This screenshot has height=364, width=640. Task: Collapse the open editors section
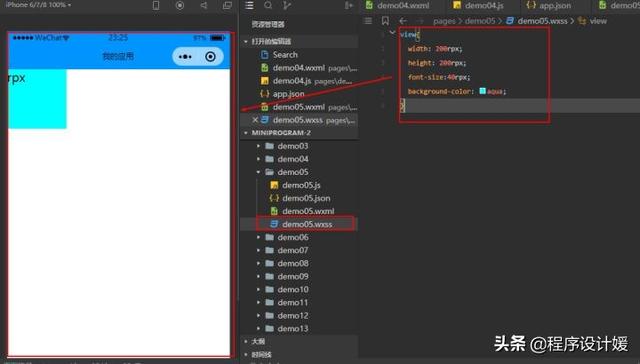coord(246,42)
